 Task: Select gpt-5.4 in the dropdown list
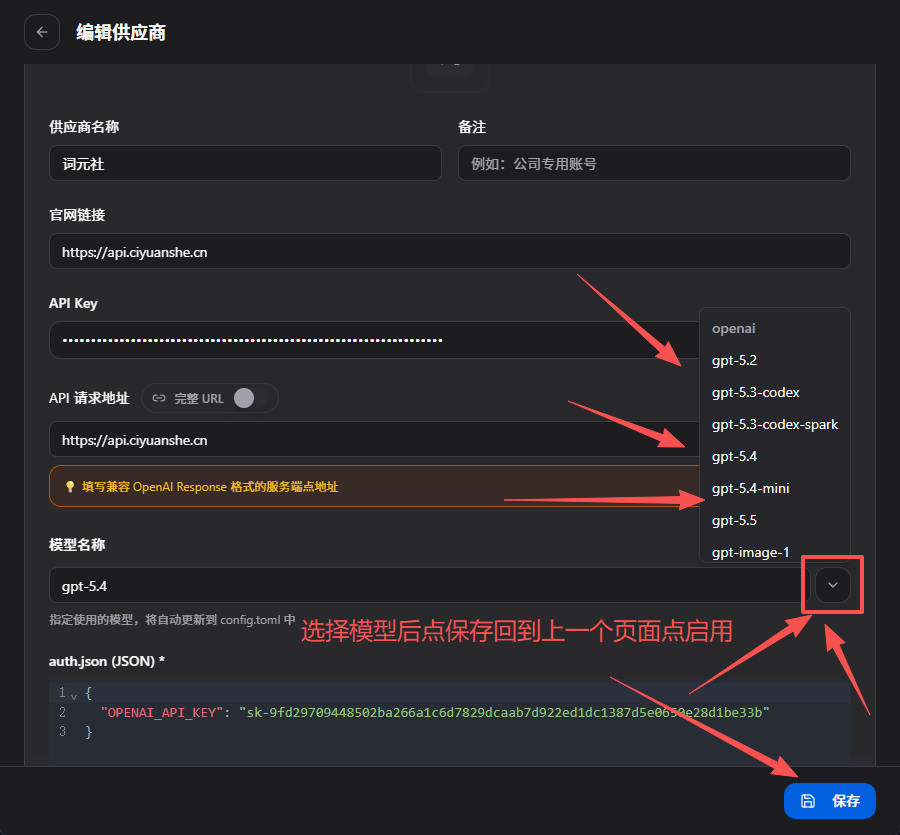(734, 457)
